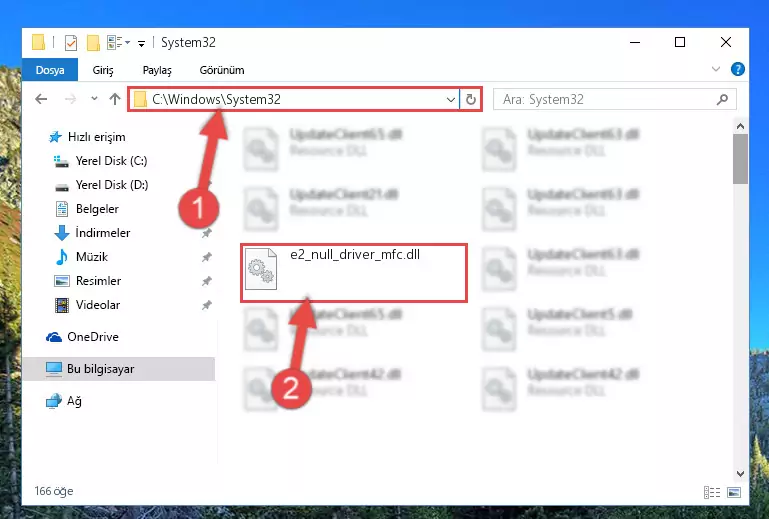The image size is (769, 519).
Task: Open Yerel Disk (C:) in the sidebar
Action: pos(101,161)
